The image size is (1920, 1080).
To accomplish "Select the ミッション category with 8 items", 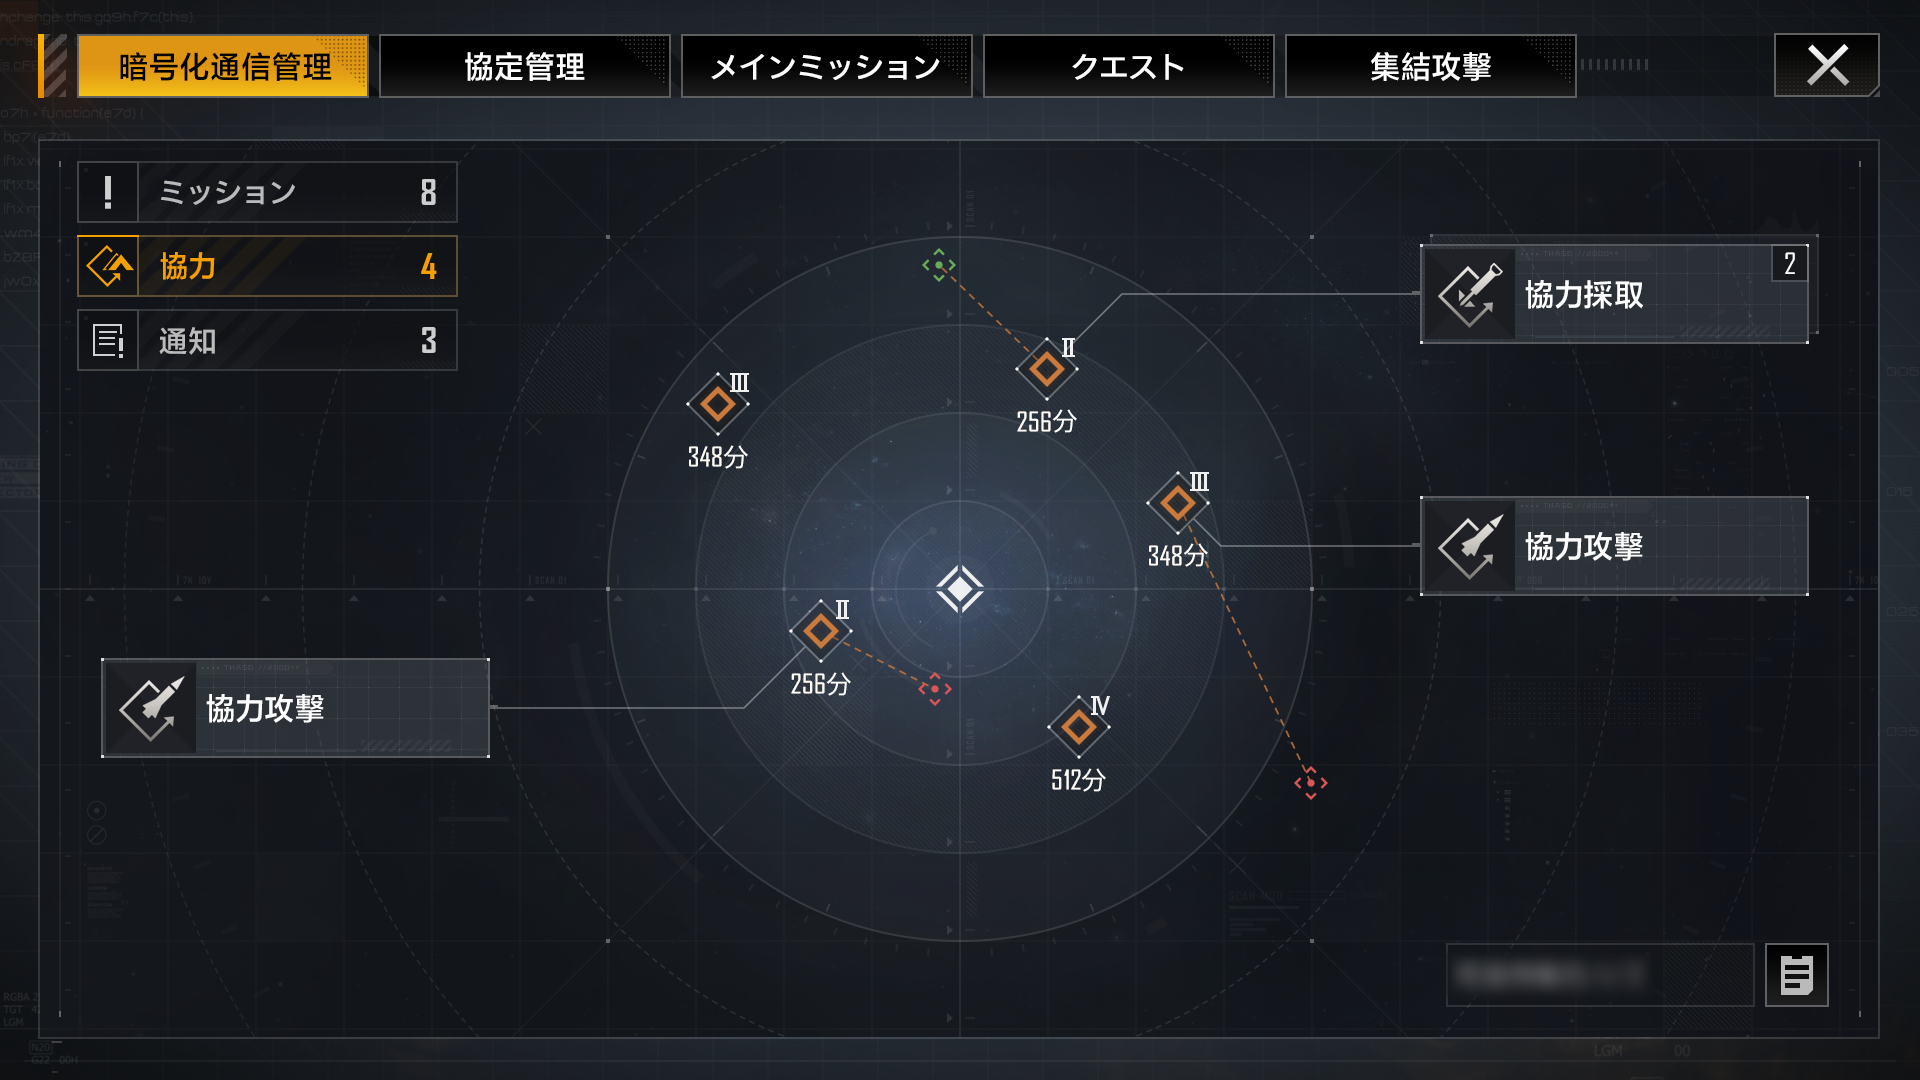I will coord(267,192).
